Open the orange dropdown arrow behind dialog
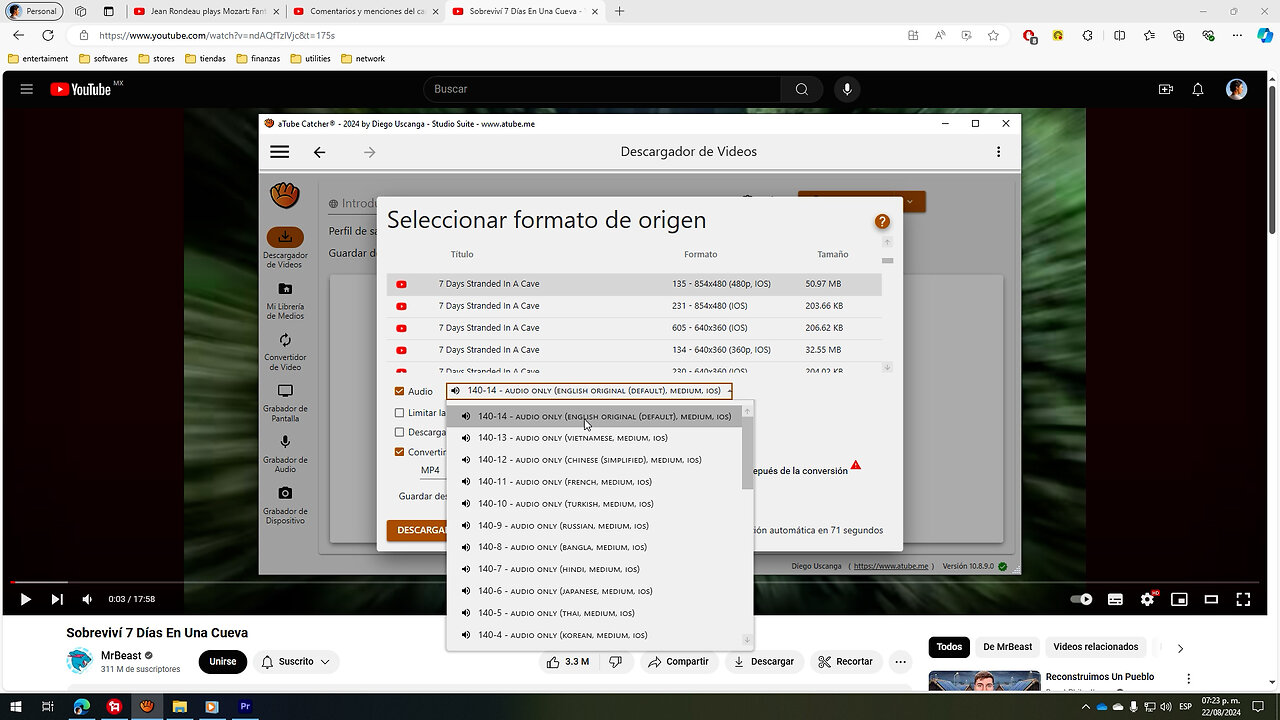1280x720 pixels. (x=910, y=201)
